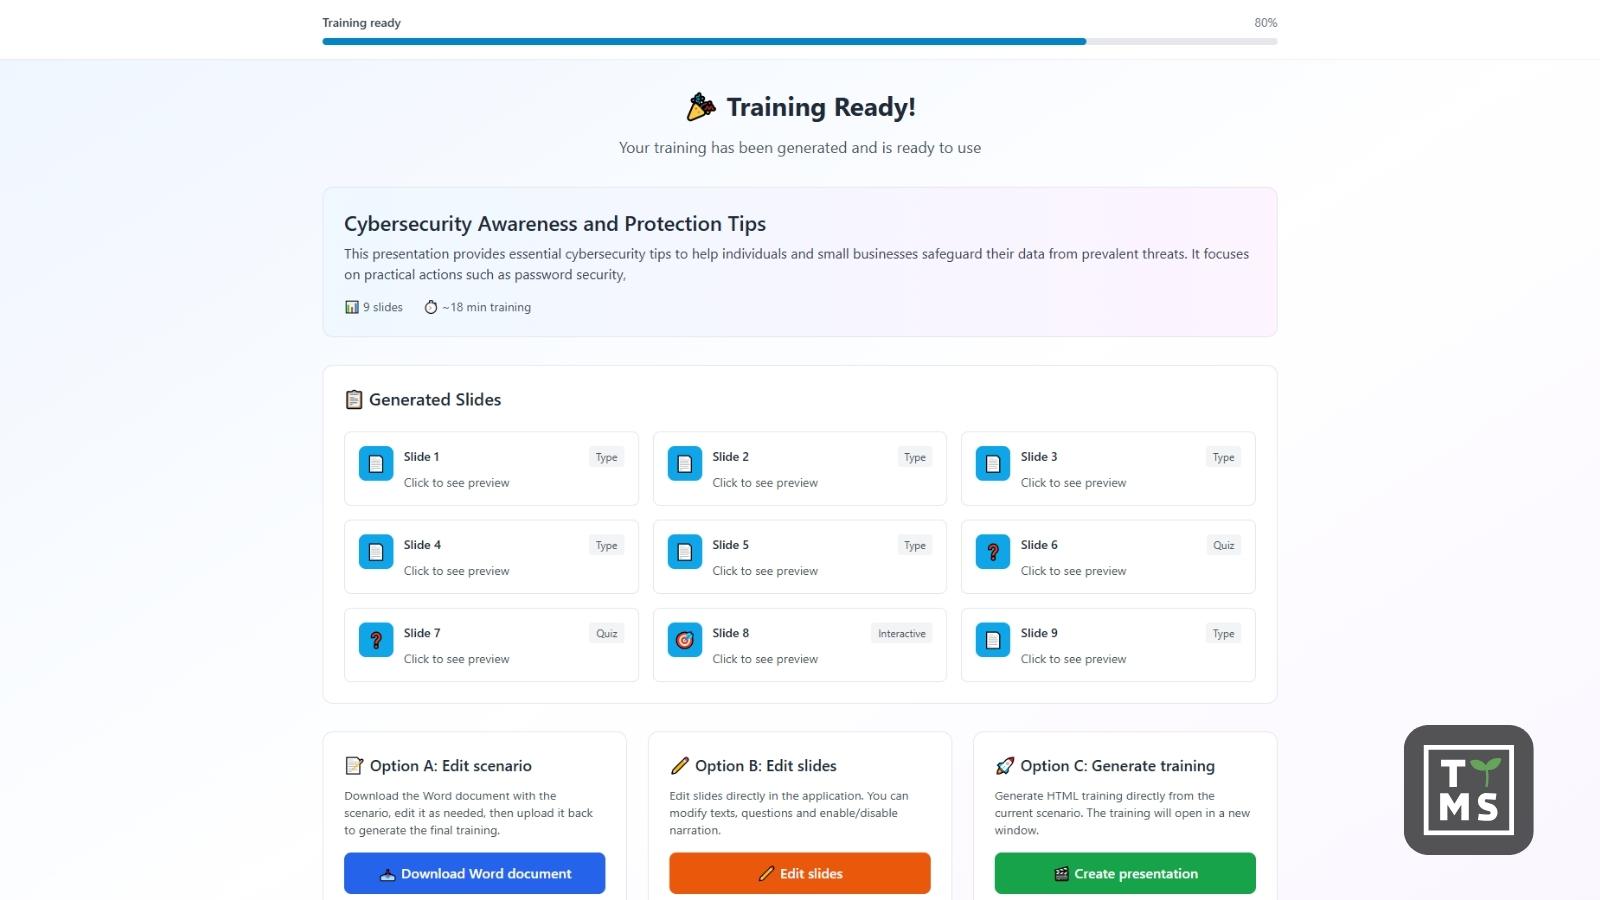Image resolution: width=1600 pixels, height=900 pixels.
Task: Click the 9 slides count text
Action: (x=383, y=307)
